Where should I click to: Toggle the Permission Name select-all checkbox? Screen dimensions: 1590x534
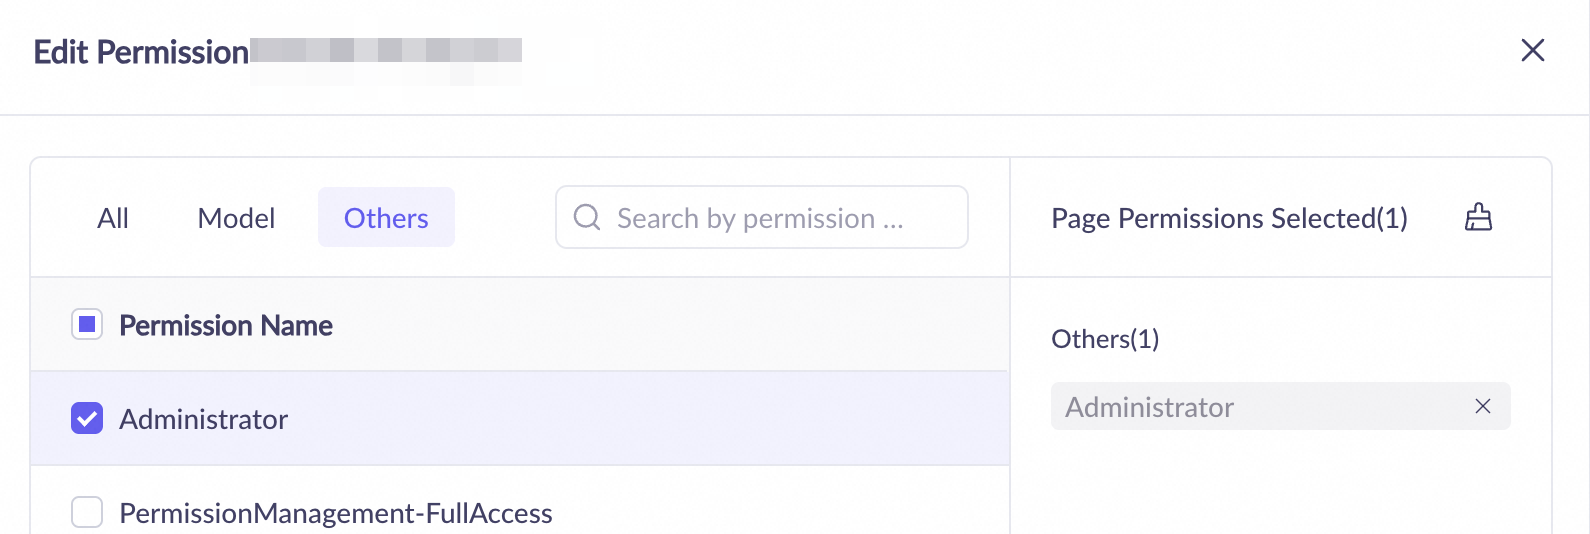[x=87, y=325]
